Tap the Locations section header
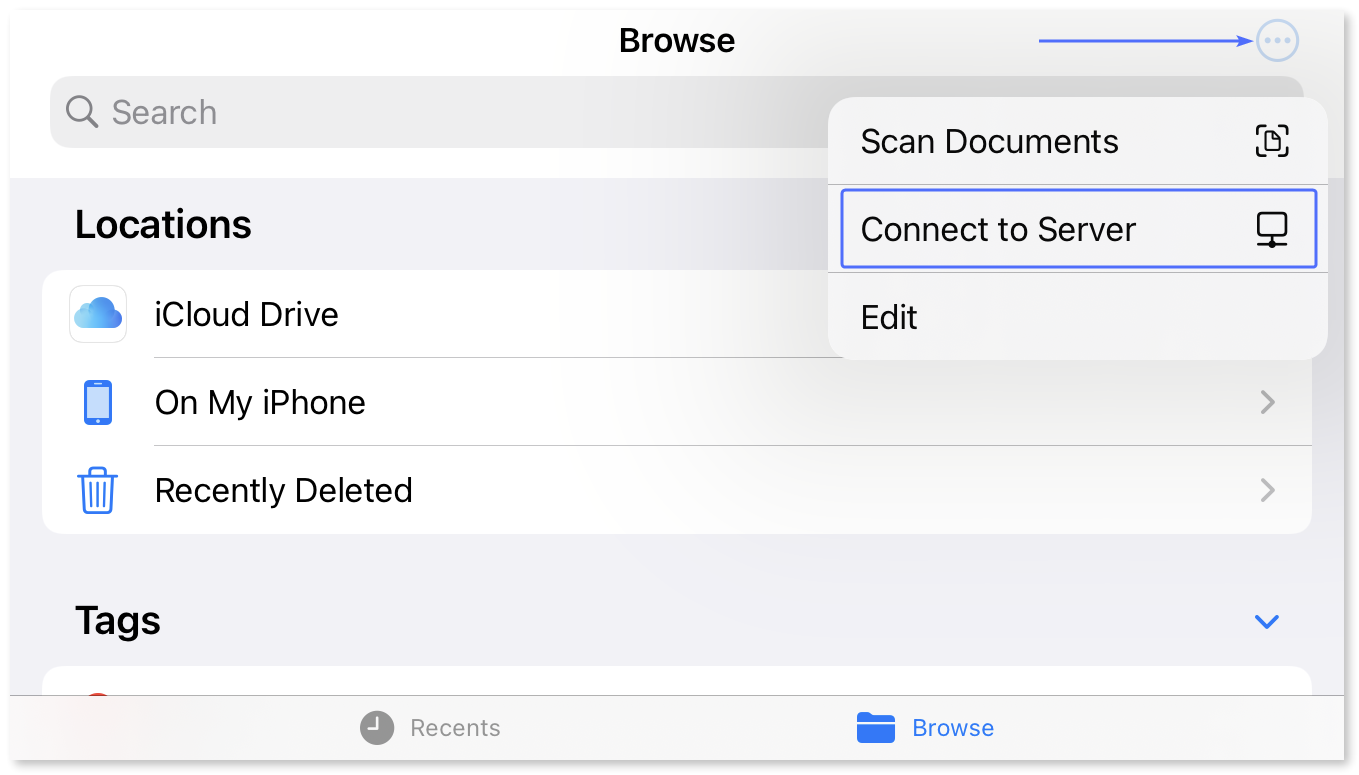This screenshot has width=1359, height=775. pyautogui.click(x=163, y=224)
